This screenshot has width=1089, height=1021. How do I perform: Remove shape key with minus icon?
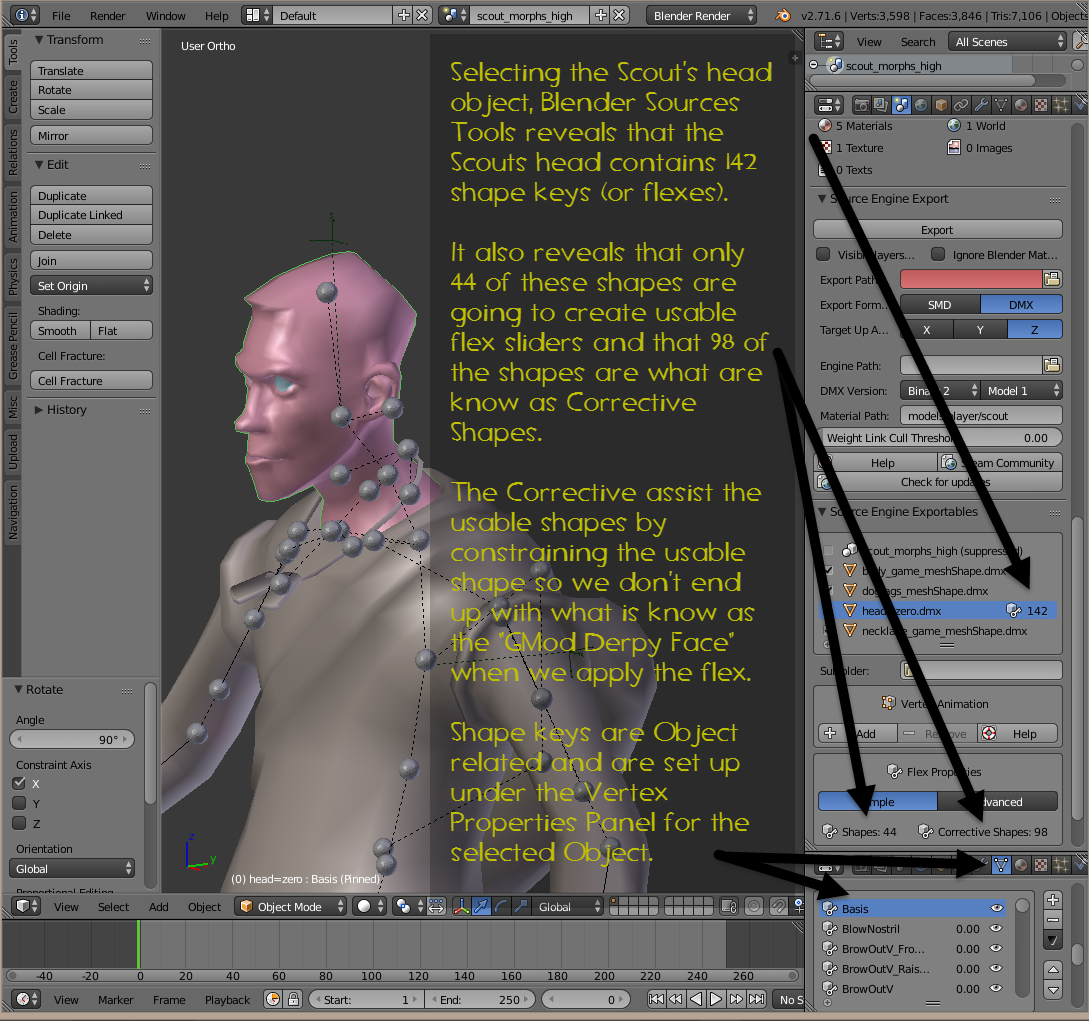(x=1053, y=920)
